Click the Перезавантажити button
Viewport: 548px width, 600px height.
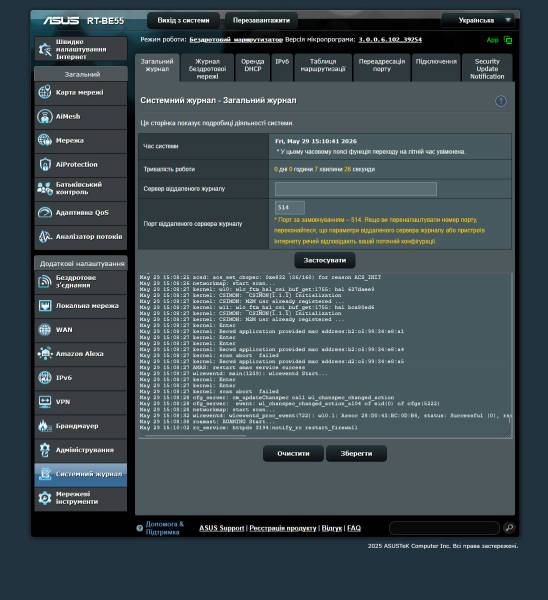261,20
